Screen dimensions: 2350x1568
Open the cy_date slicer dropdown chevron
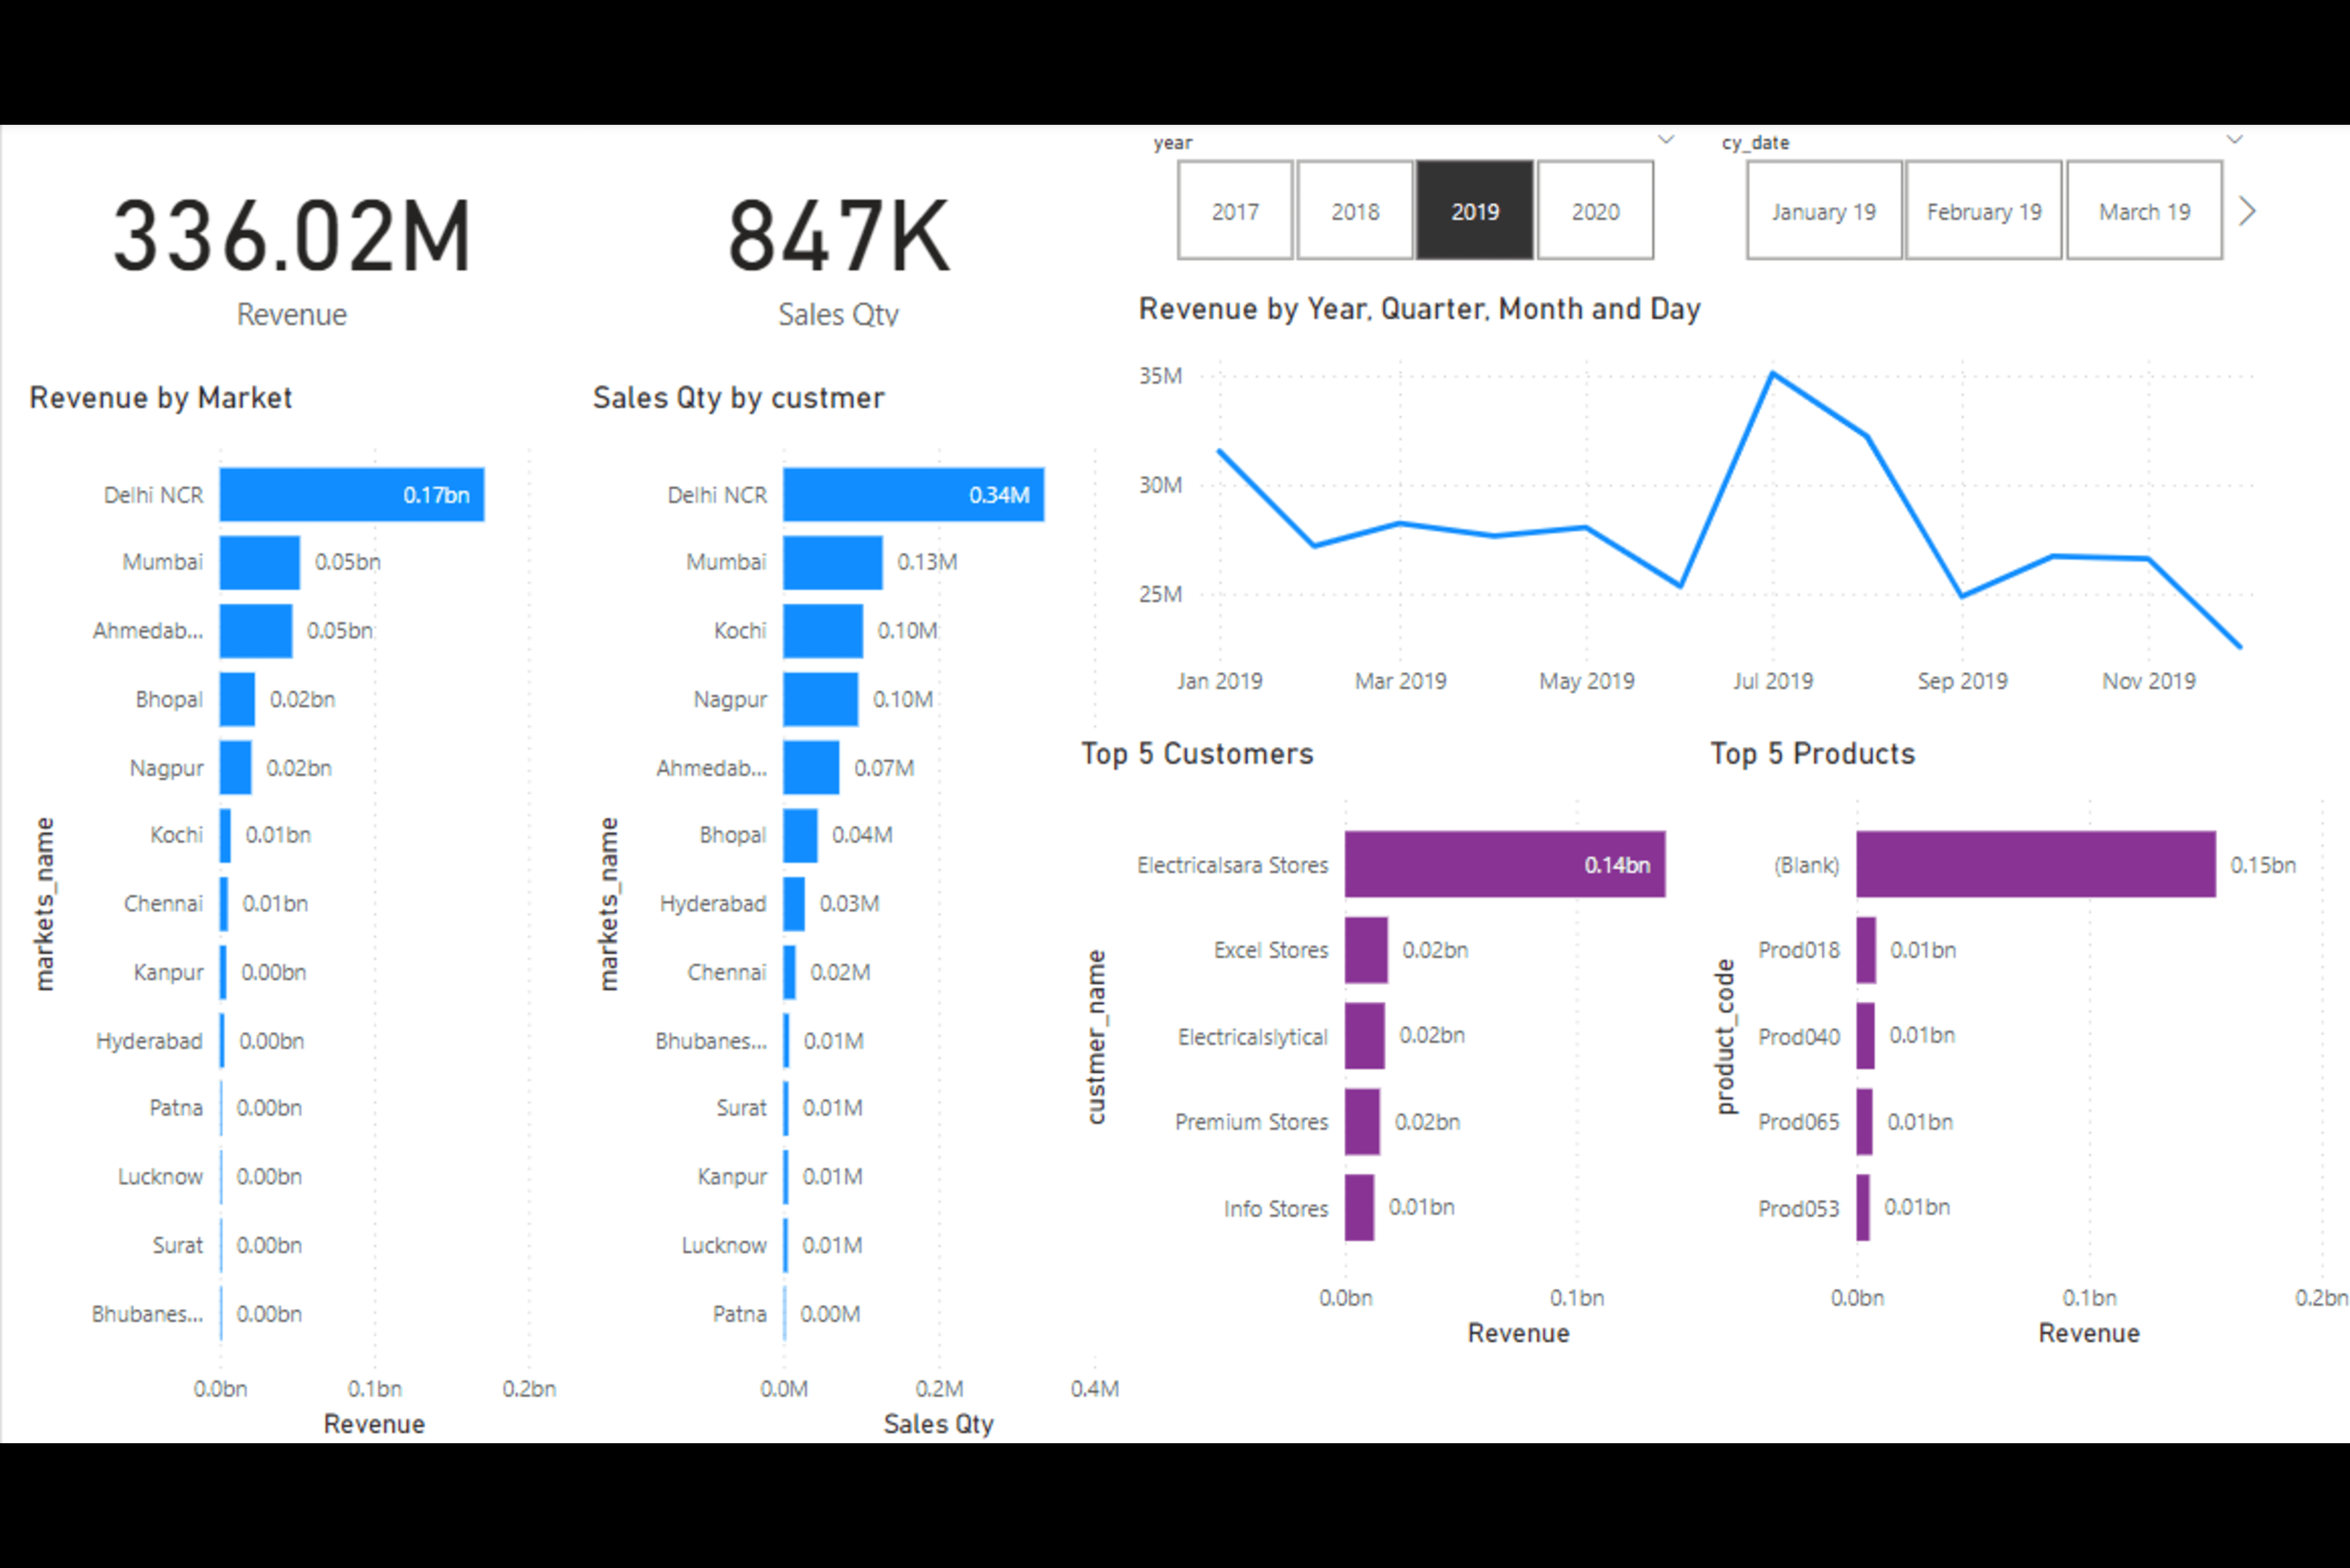pos(2235,140)
